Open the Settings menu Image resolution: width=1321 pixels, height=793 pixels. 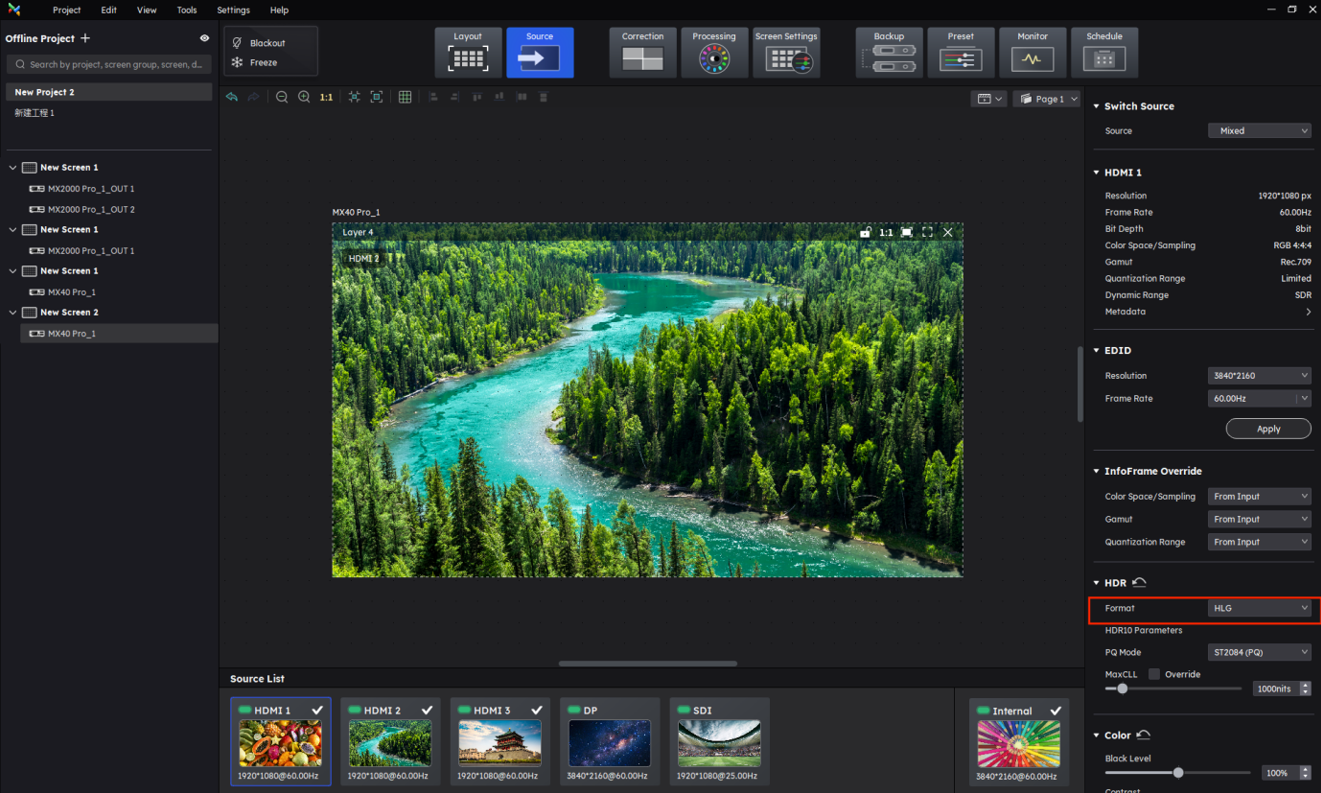click(233, 10)
